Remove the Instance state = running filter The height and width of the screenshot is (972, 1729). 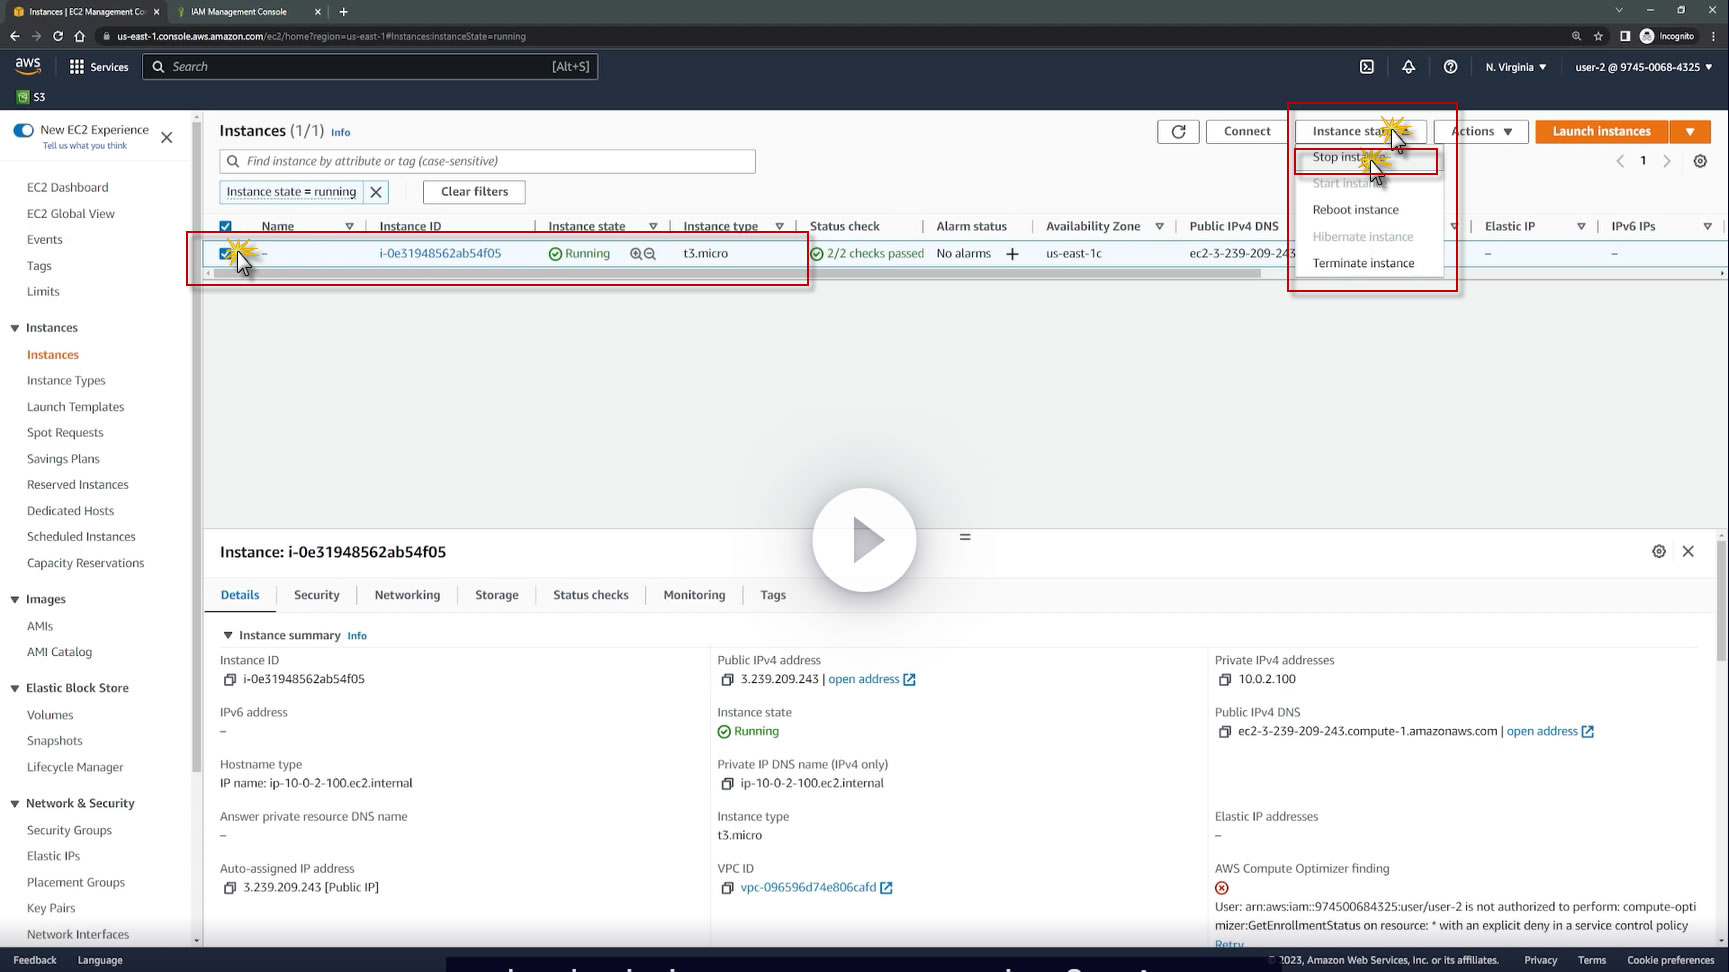pyautogui.click(x=376, y=192)
